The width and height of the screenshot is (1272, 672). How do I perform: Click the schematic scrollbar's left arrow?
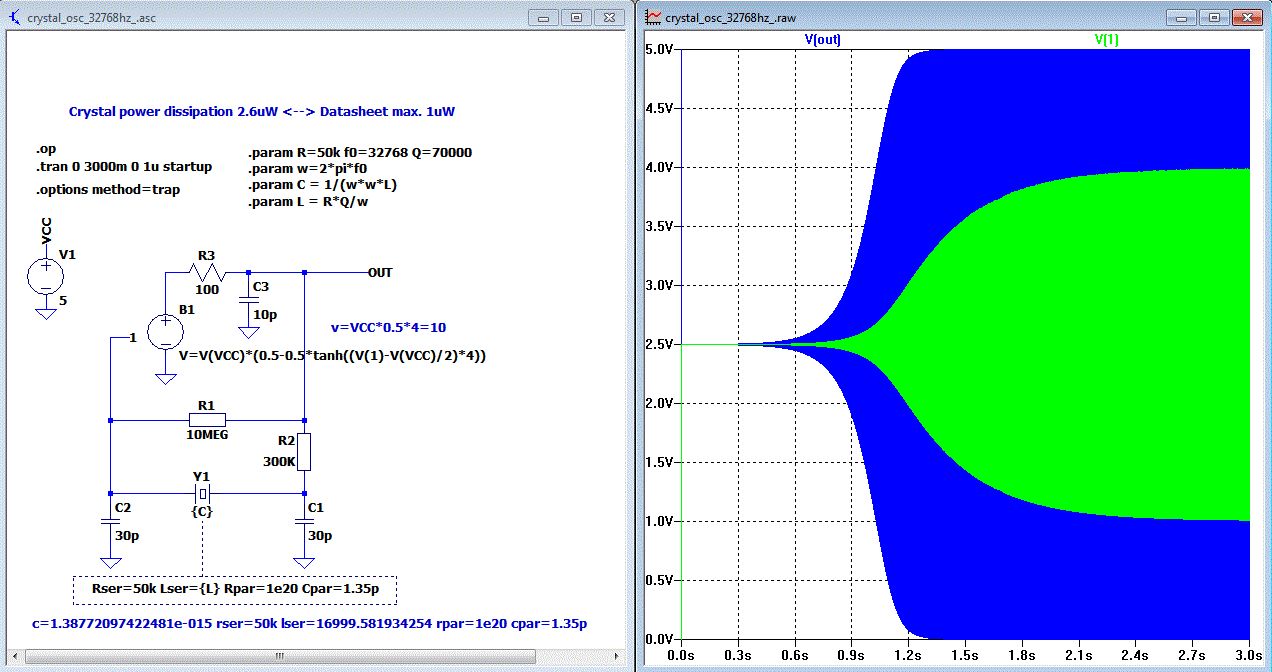(x=15, y=657)
